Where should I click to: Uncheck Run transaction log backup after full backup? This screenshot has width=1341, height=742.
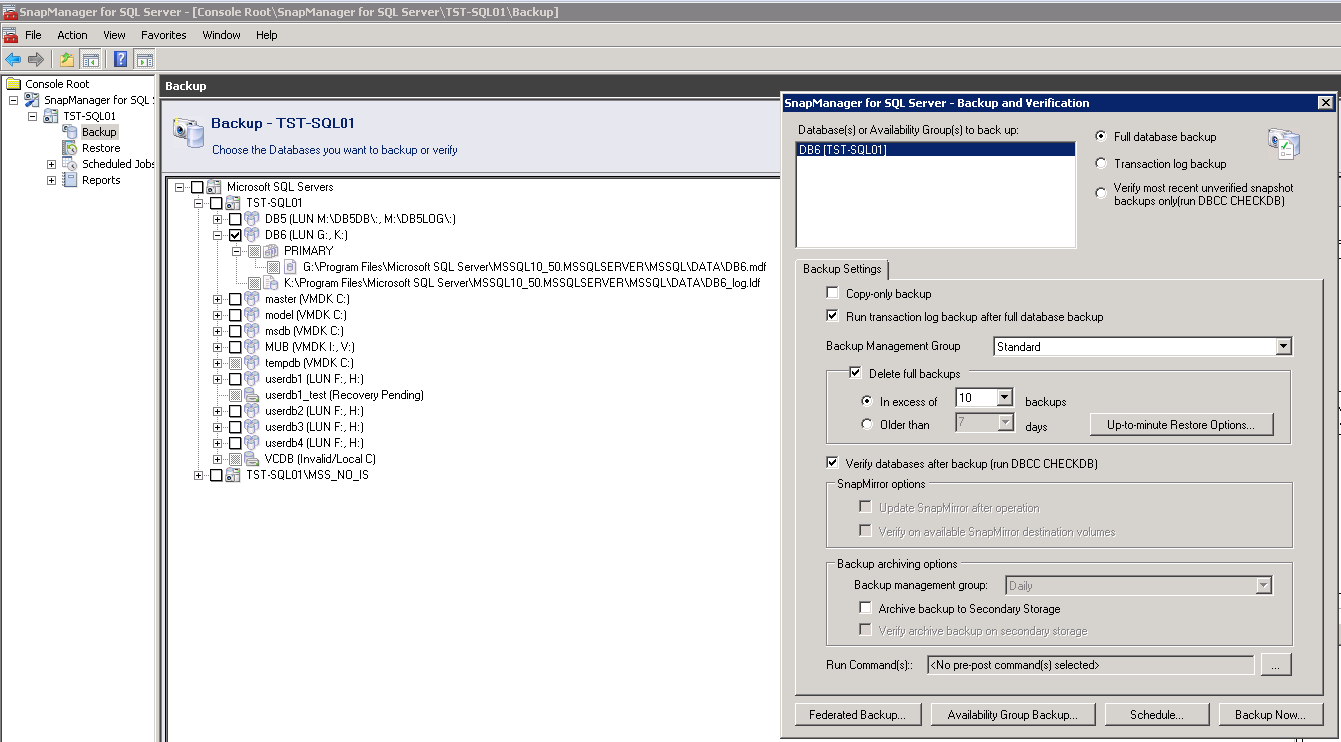(x=833, y=316)
